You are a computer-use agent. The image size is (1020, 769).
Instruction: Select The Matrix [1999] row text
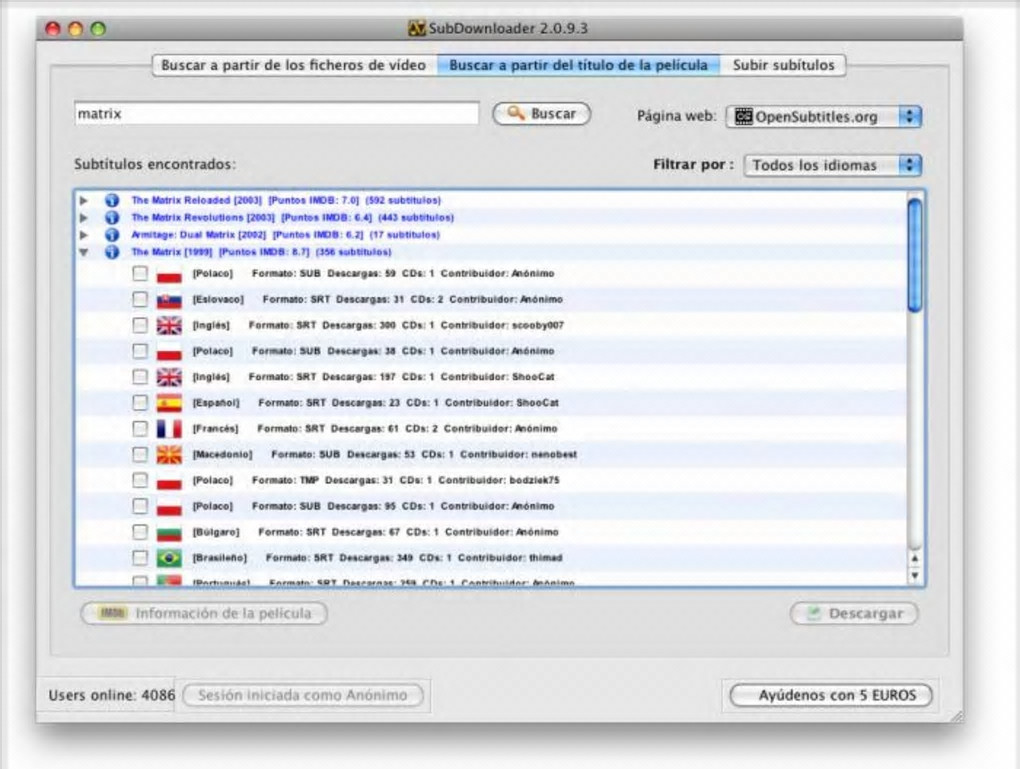pyautogui.click(x=261, y=252)
